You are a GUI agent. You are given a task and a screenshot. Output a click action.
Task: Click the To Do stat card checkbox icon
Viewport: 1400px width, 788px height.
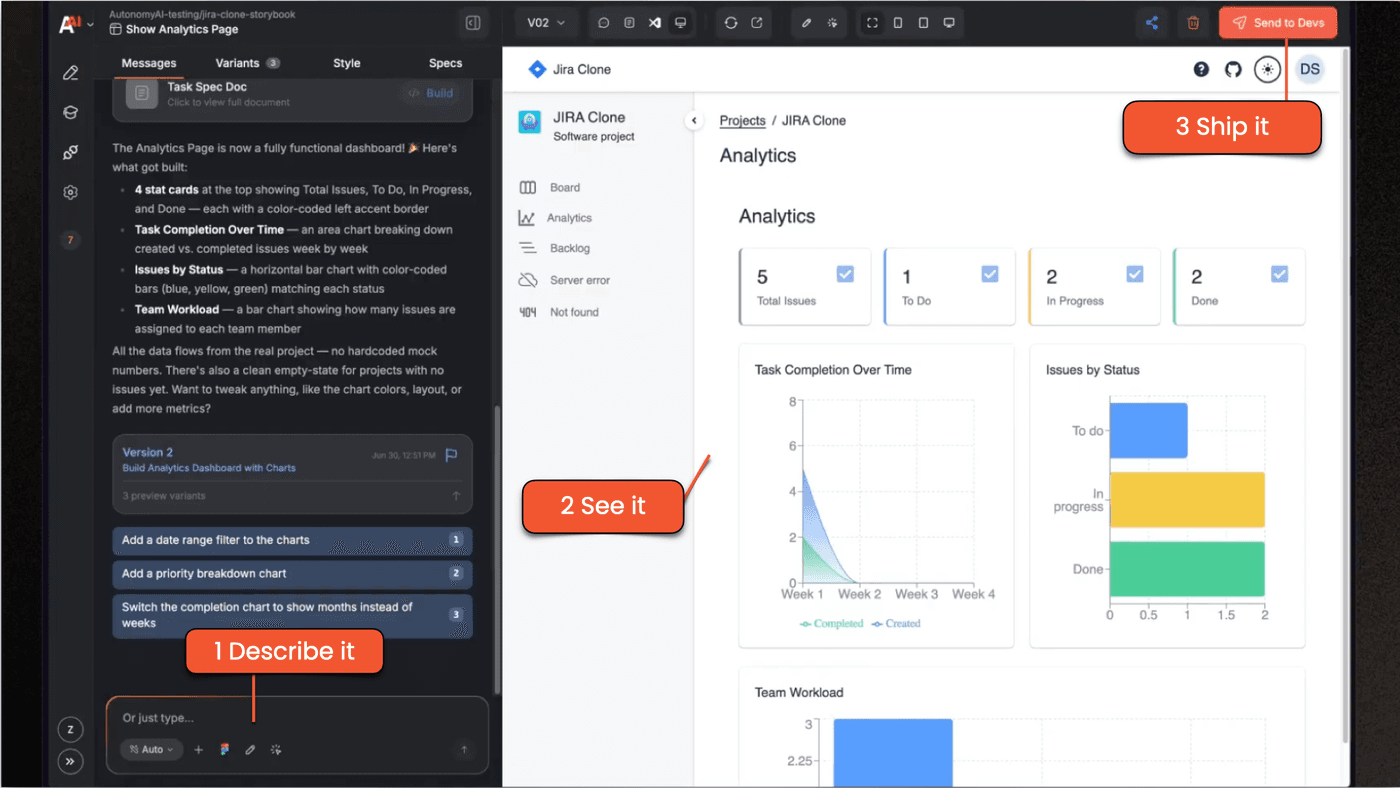(x=990, y=274)
